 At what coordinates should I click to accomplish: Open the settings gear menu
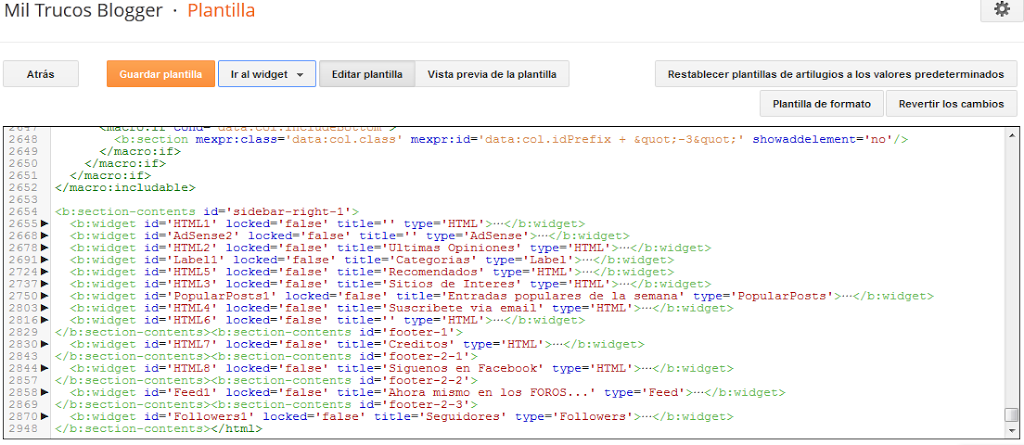coord(1001,10)
